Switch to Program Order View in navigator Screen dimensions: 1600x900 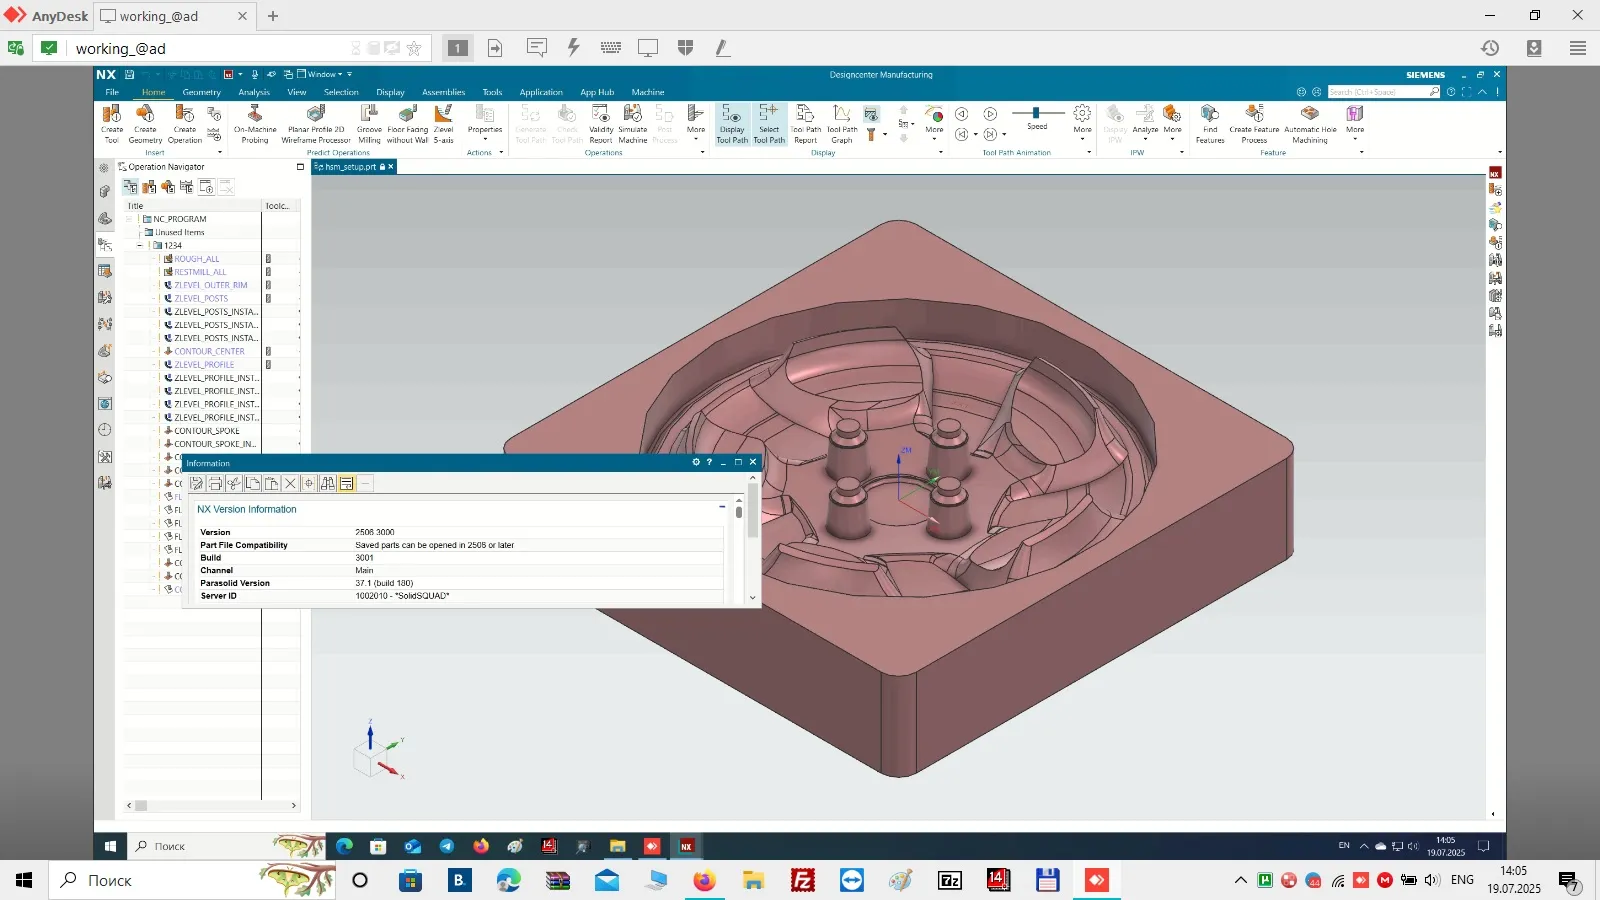click(130, 187)
